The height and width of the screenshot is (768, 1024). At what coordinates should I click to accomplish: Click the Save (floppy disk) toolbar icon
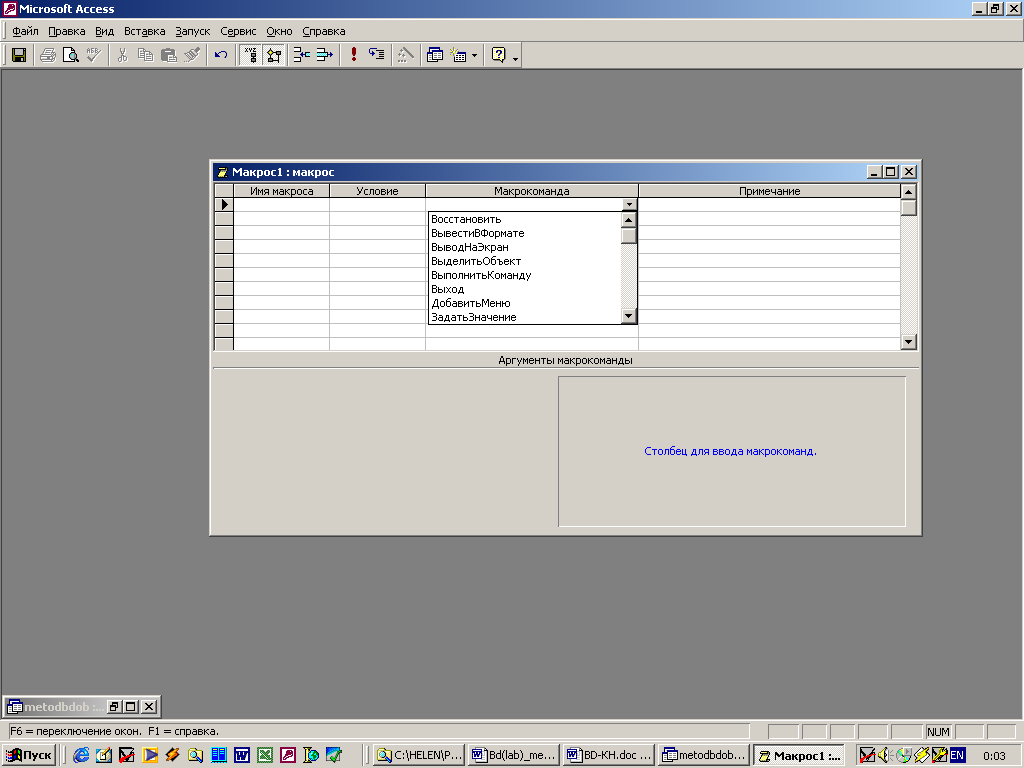pyautogui.click(x=19, y=55)
